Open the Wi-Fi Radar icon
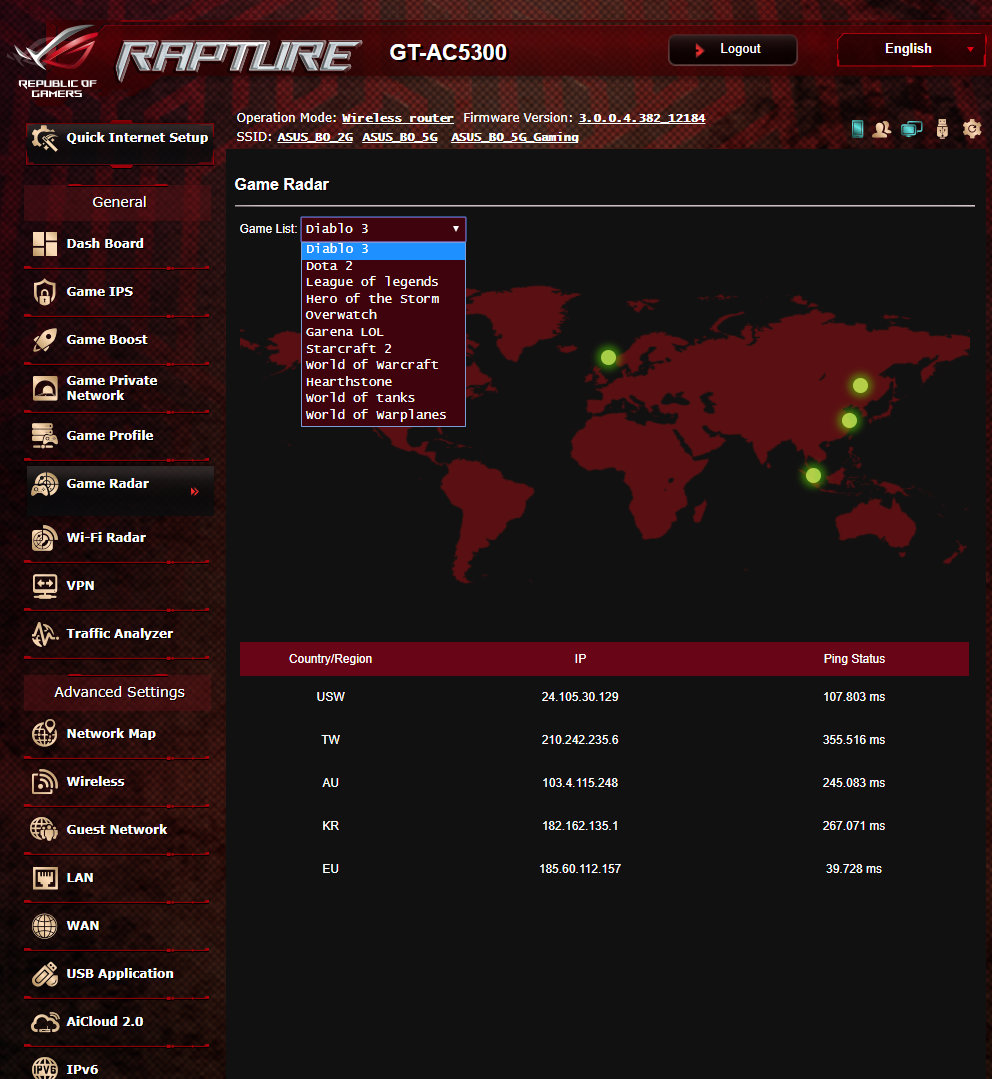992x1079 pixels. tap(45, 537)
